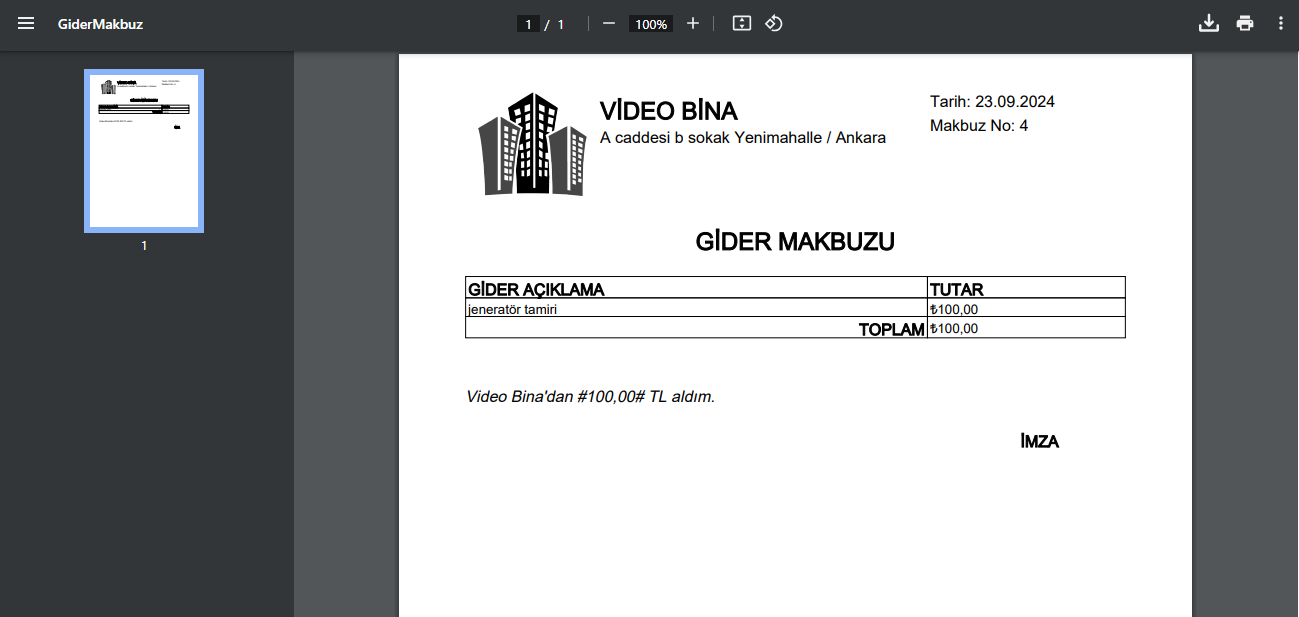Click the Tarih: 23.09.2024 date text
Image resolution: width=1299 pixels, height=617 pixels.
pyautogui.click(x=992, y=101)
